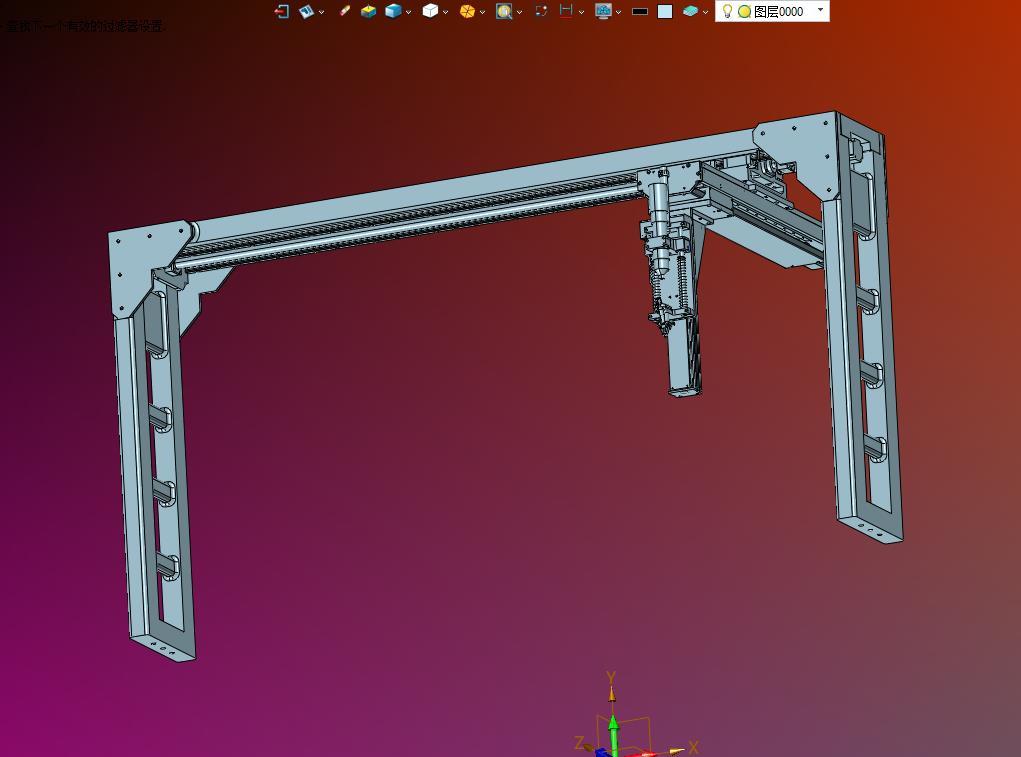Select the dimension measure tool

click(x=566, y=11)
